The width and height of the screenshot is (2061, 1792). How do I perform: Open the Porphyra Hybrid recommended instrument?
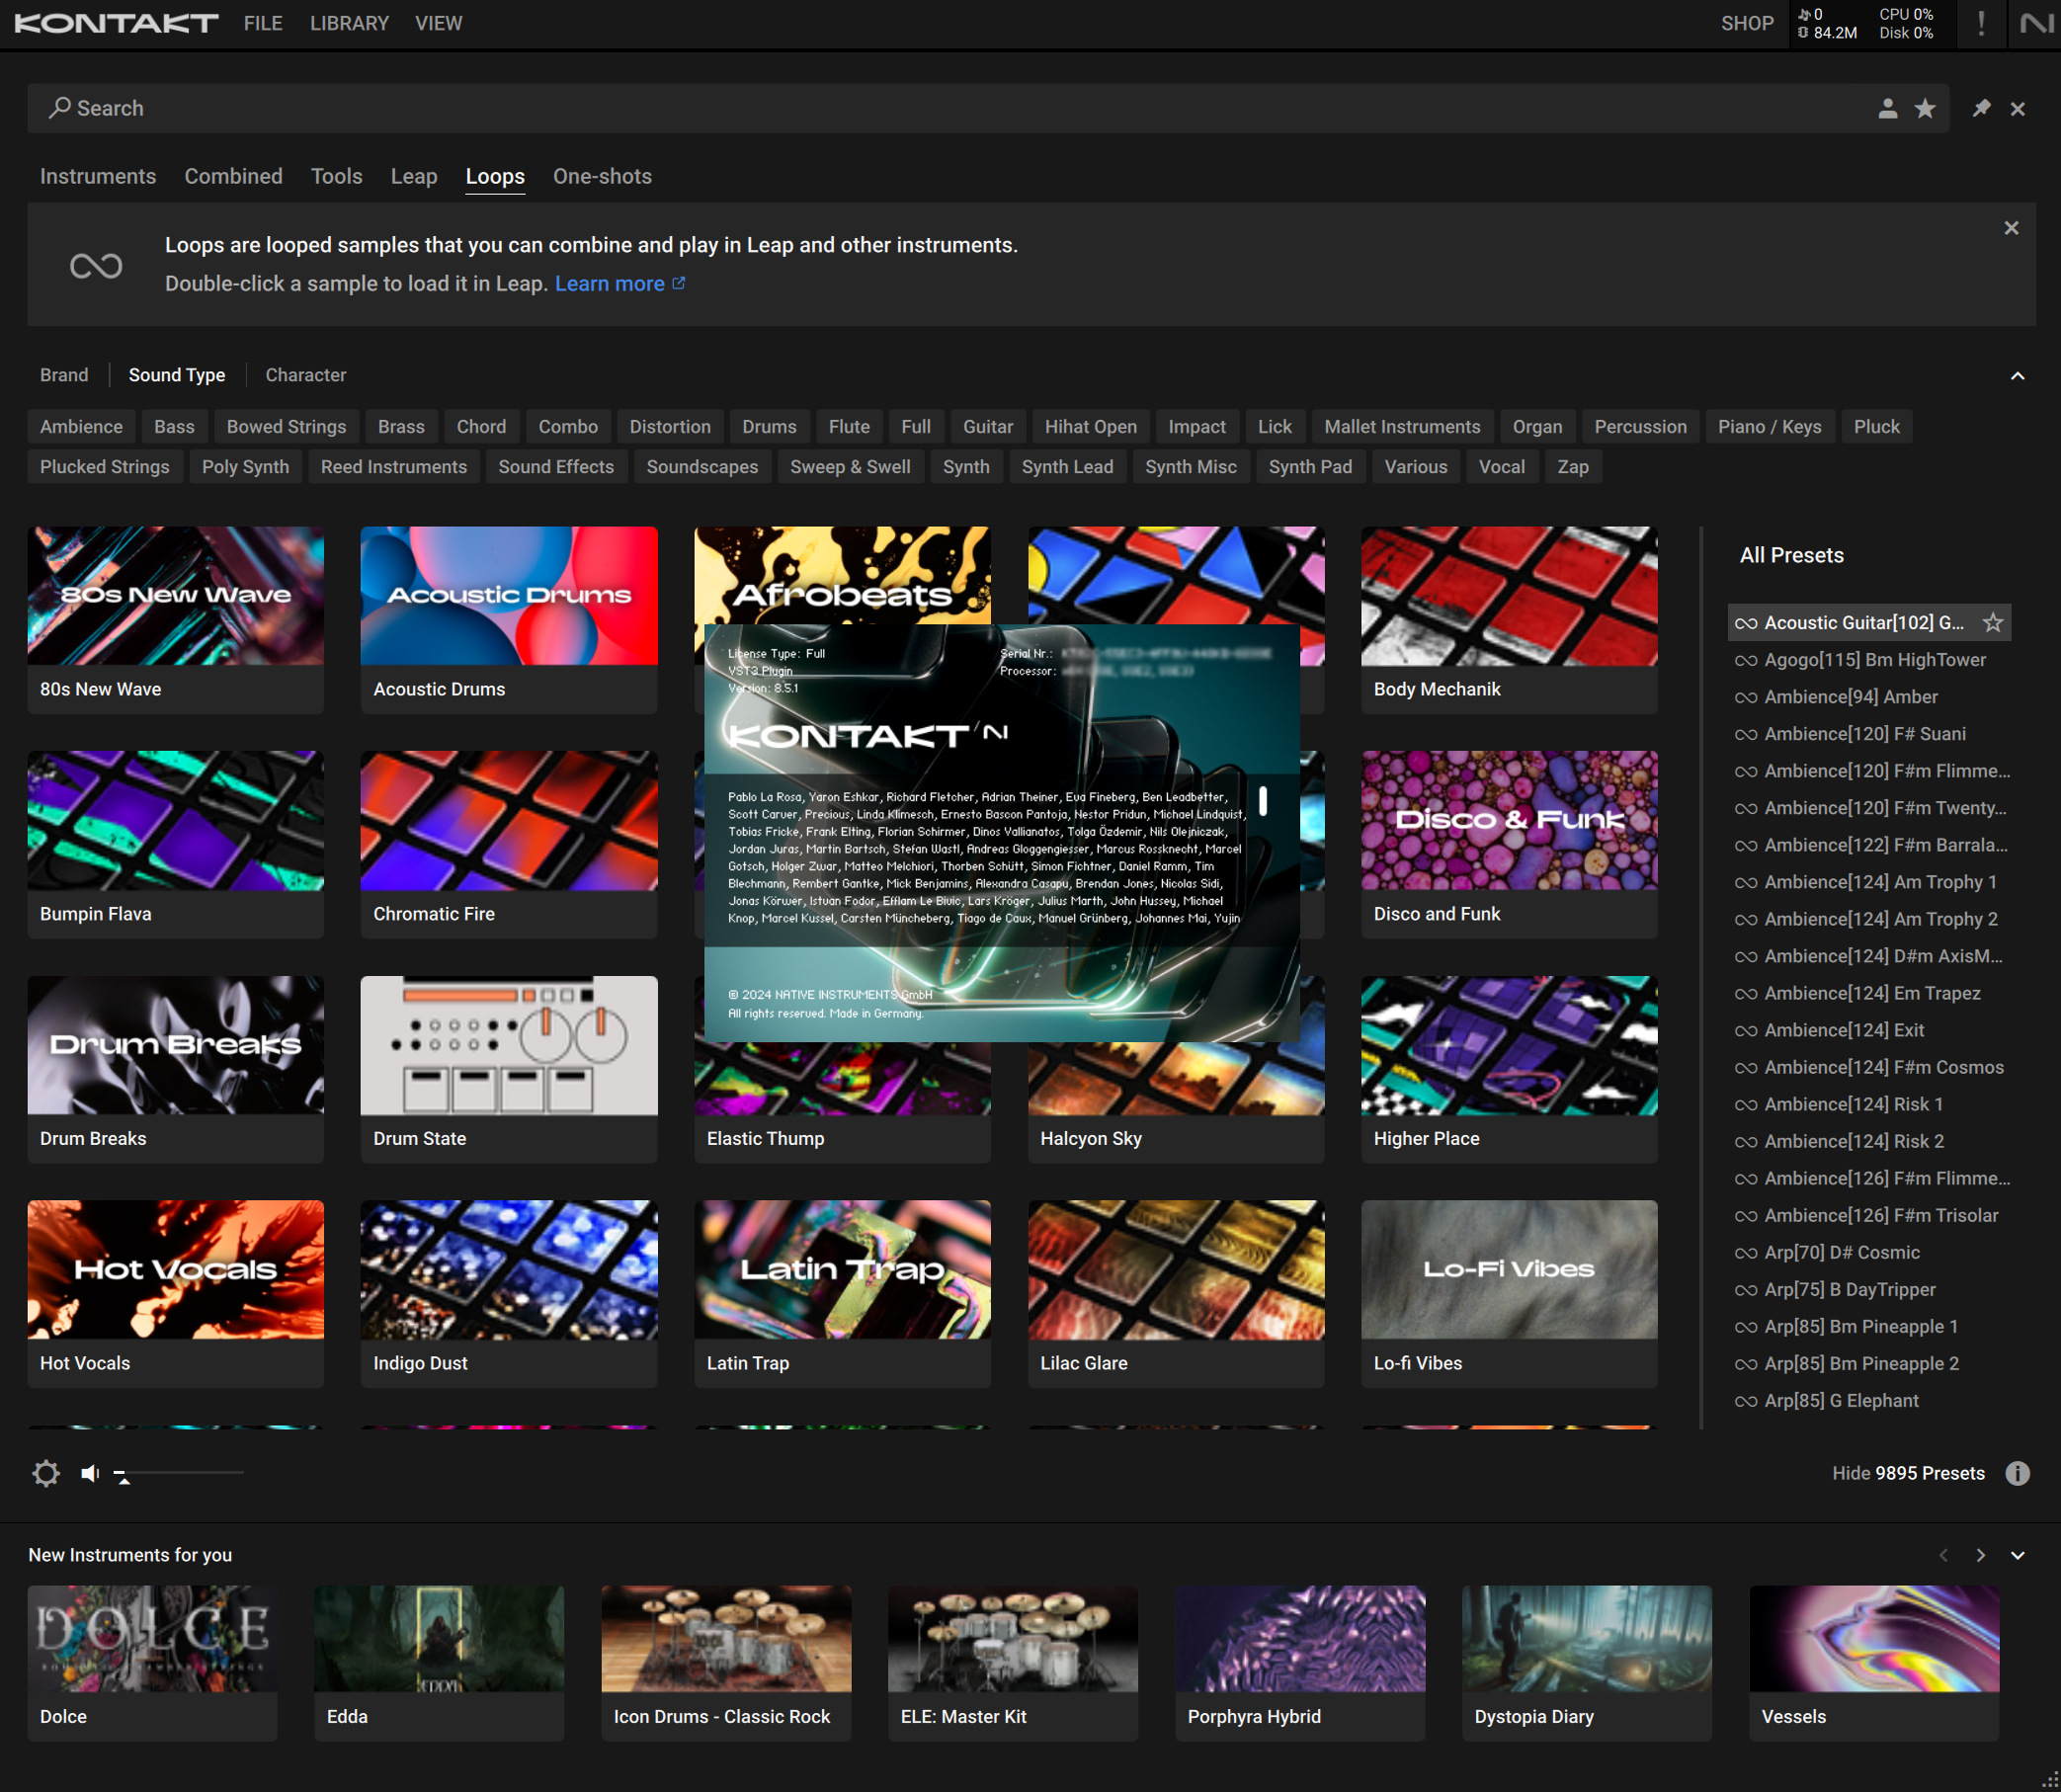1300,1663
